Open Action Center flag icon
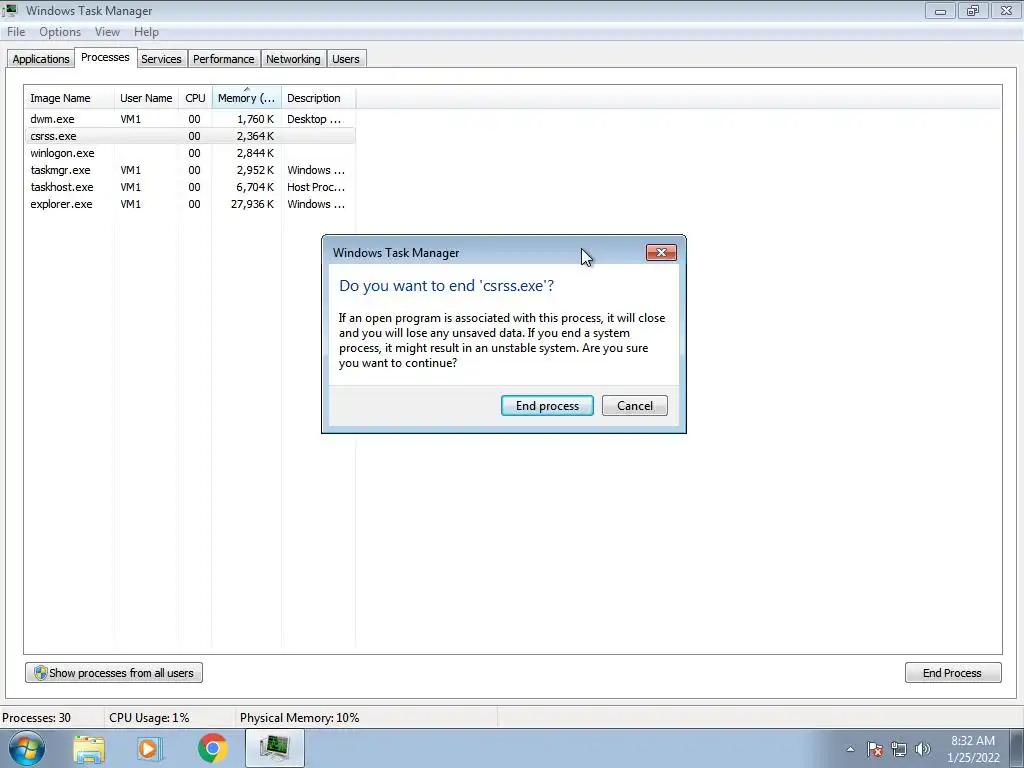 (x=875, y=749)
